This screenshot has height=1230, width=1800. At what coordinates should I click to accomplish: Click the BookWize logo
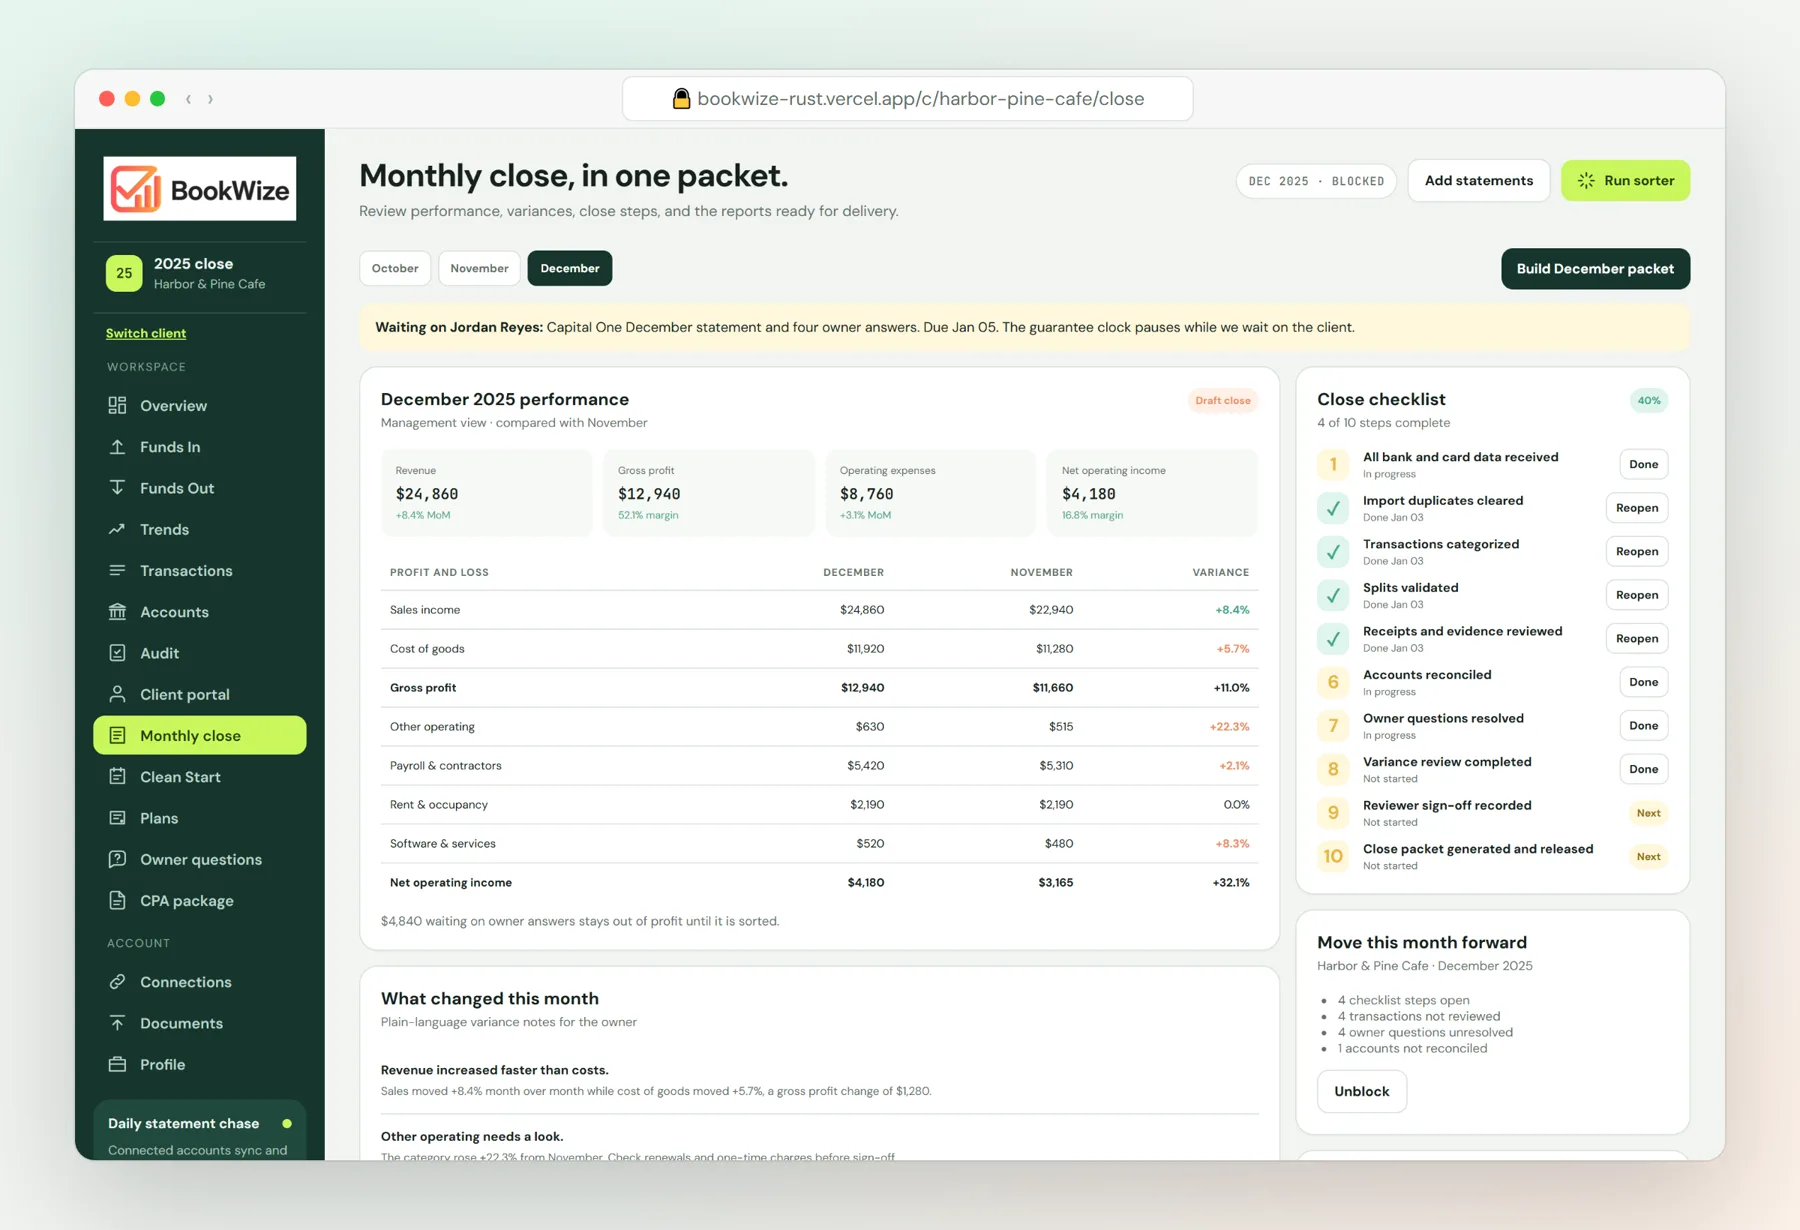pos(200,189)
